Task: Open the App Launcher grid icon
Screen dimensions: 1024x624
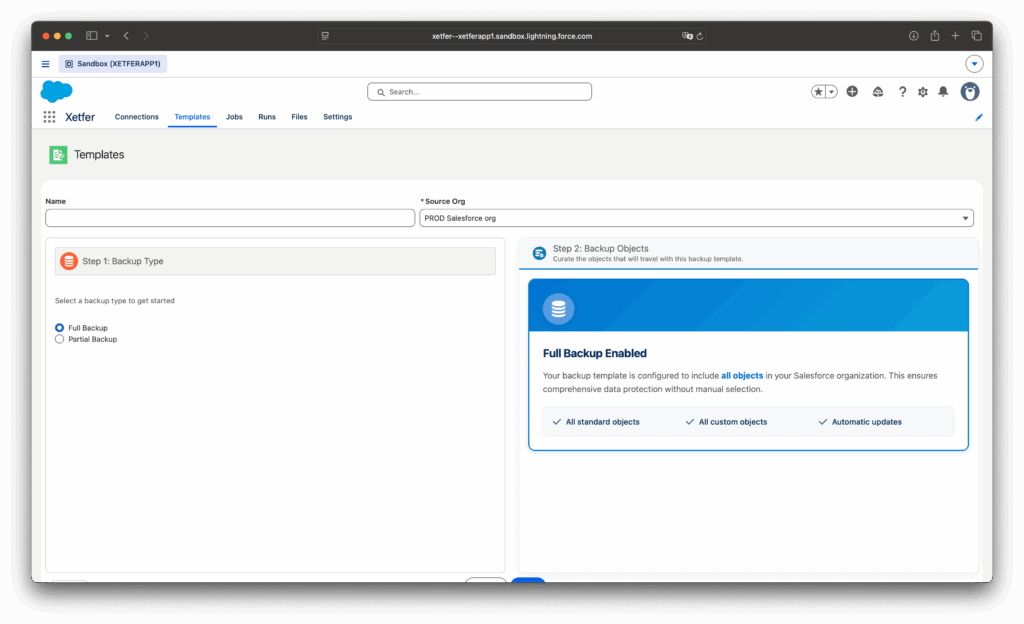Action: tap(49, 117)
